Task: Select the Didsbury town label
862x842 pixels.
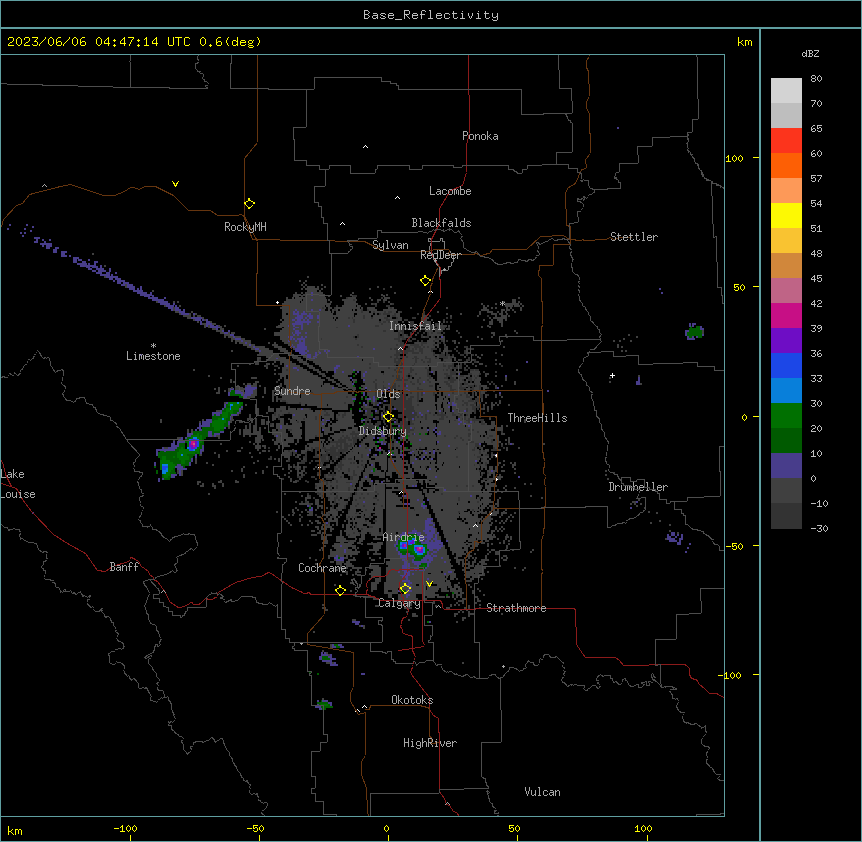Action: coord(382,431)
